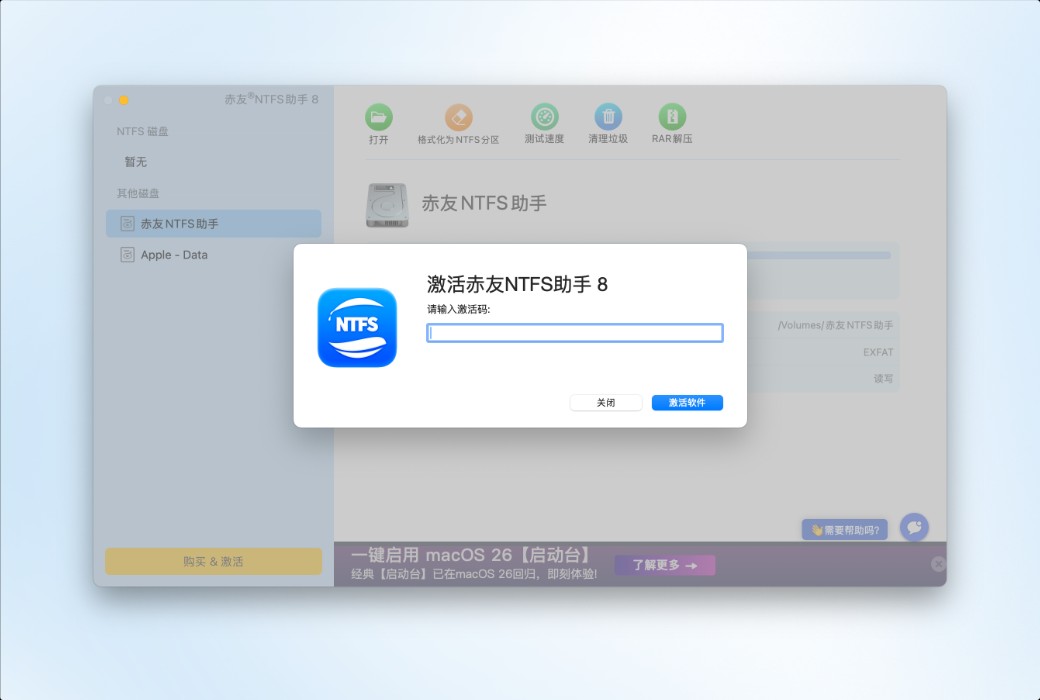
Task: Click the 激活软件 activate button
Action: (x=687, y=403)
